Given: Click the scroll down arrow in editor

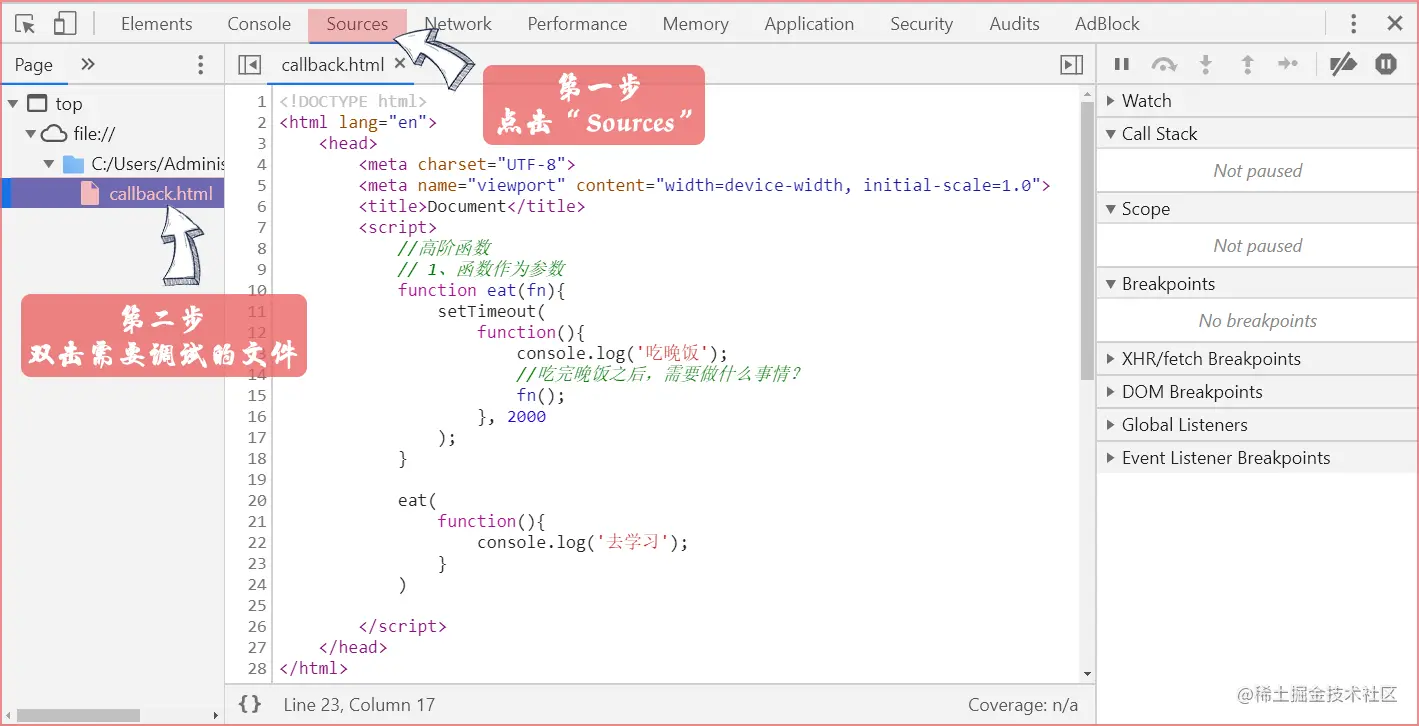Looking at the screenshot, I should (x=1088, y=675).
